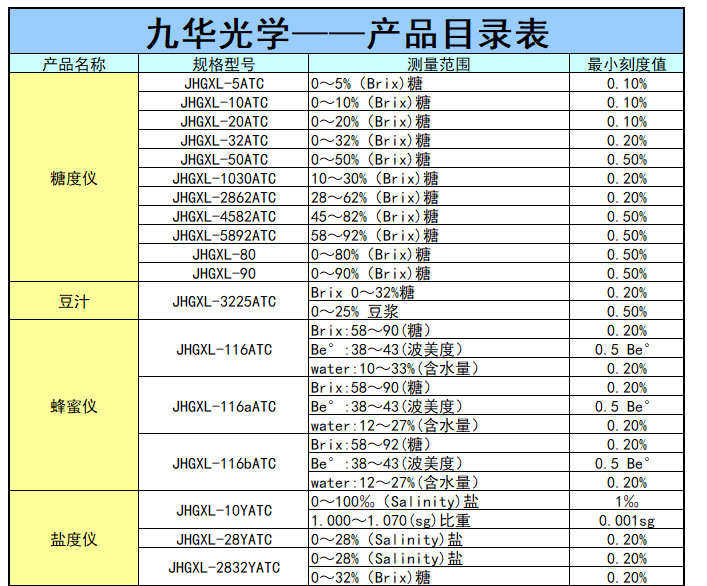Click the 豆汁 category cell
Image resolution: width=707 pixels, height=586 pixels.
point(74,302)
